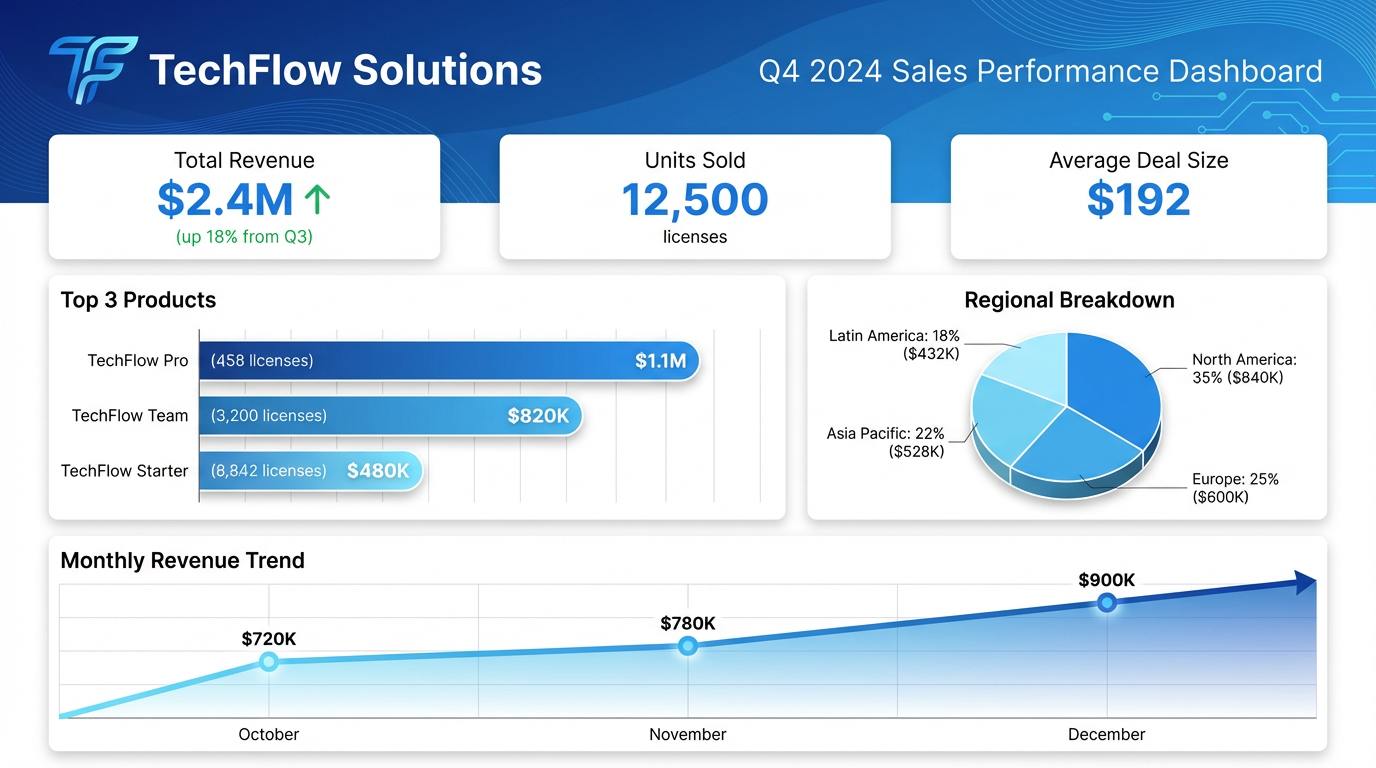Click the TechFlow Solutions logo

95,68
